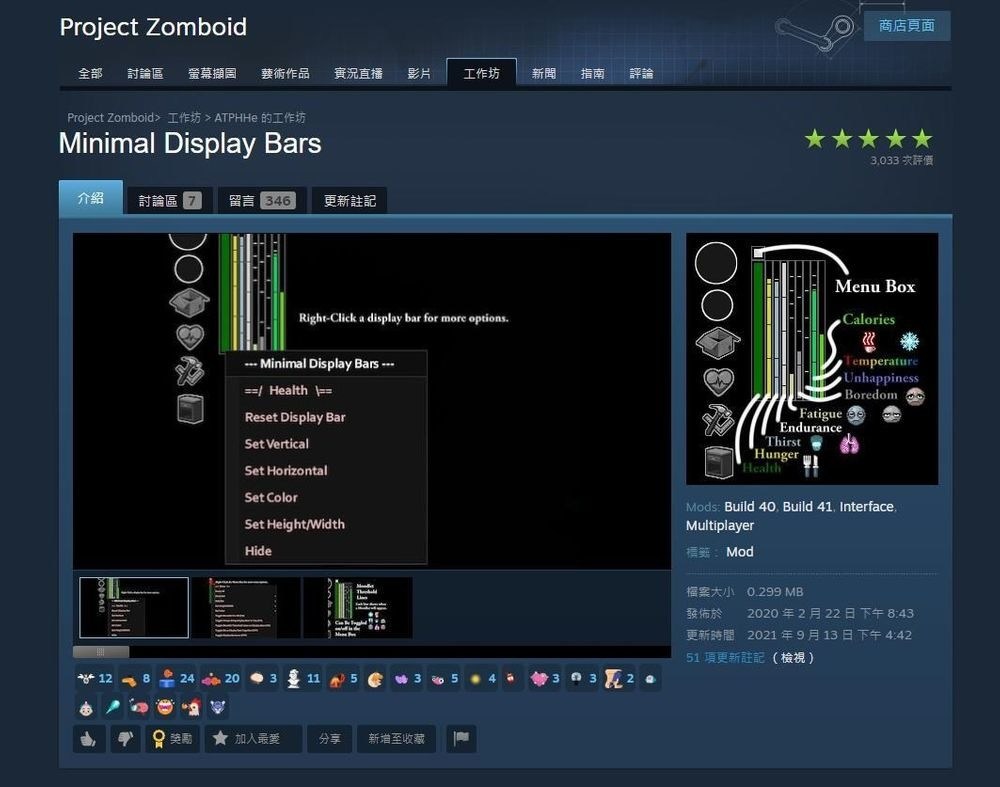Open the 螢幕擷圖 tab
Viewport: 1000px width, 787px height.
pos(212,73)
